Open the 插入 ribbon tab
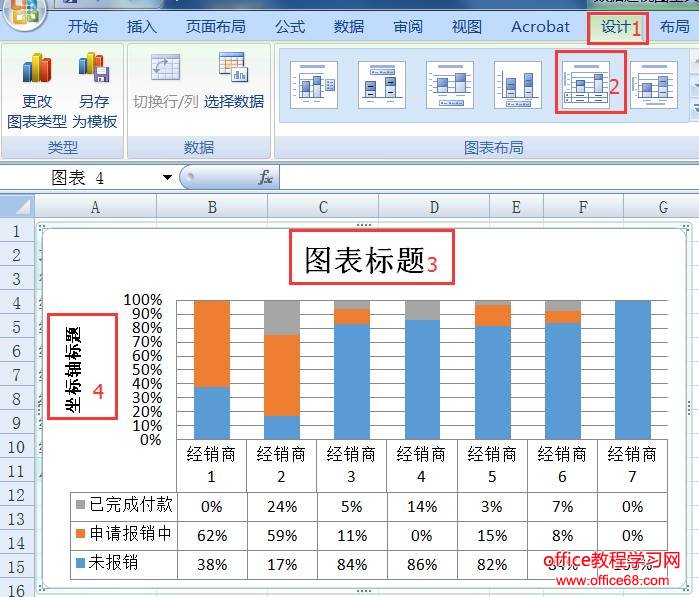Image resolution: width=699 pixels, height=597 pixels. click(x=142, y=27)
